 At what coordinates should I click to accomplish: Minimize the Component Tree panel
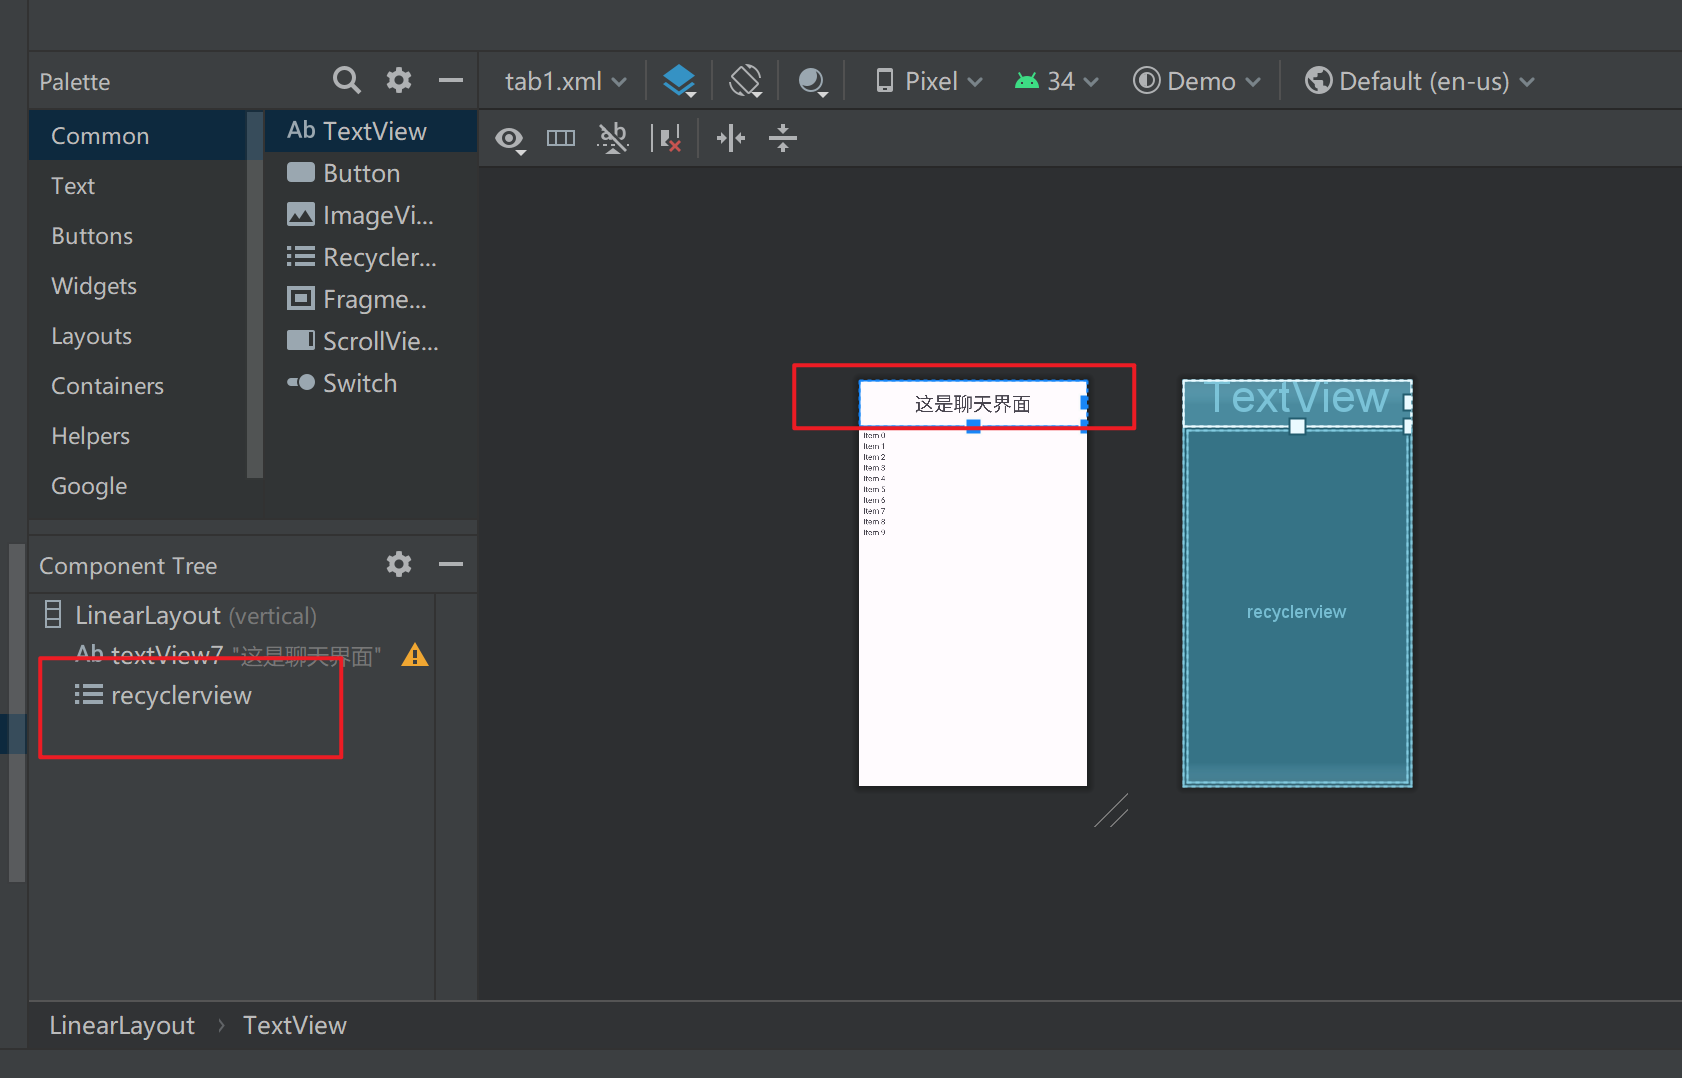pyautogui.click(x=451, y=564)
